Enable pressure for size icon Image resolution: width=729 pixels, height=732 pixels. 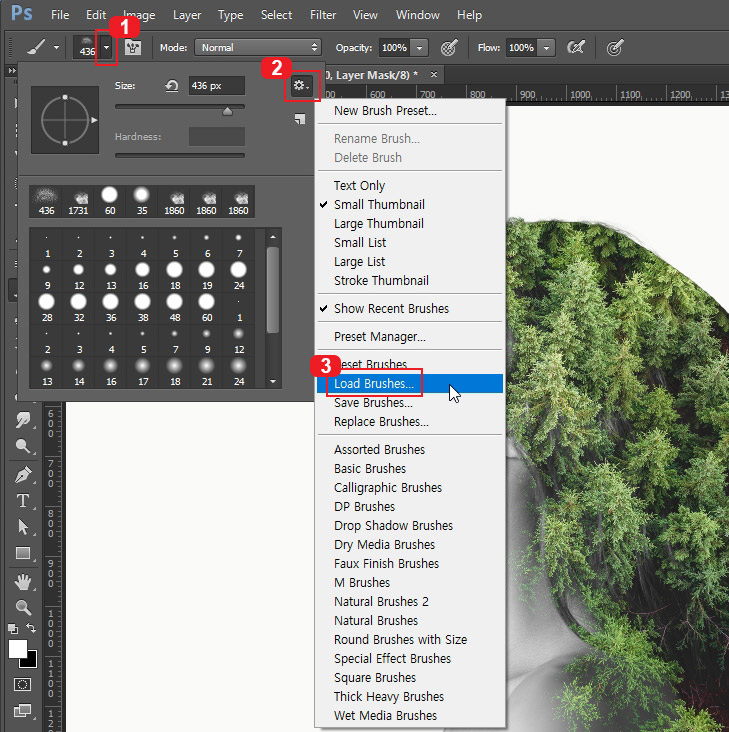[x=615, y=47]
